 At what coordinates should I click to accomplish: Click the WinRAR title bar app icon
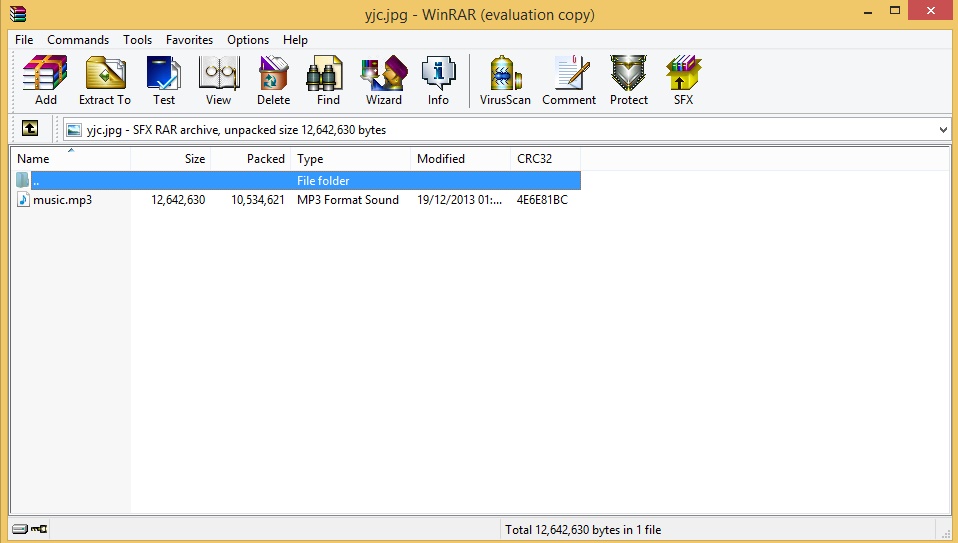pos(18,13)
